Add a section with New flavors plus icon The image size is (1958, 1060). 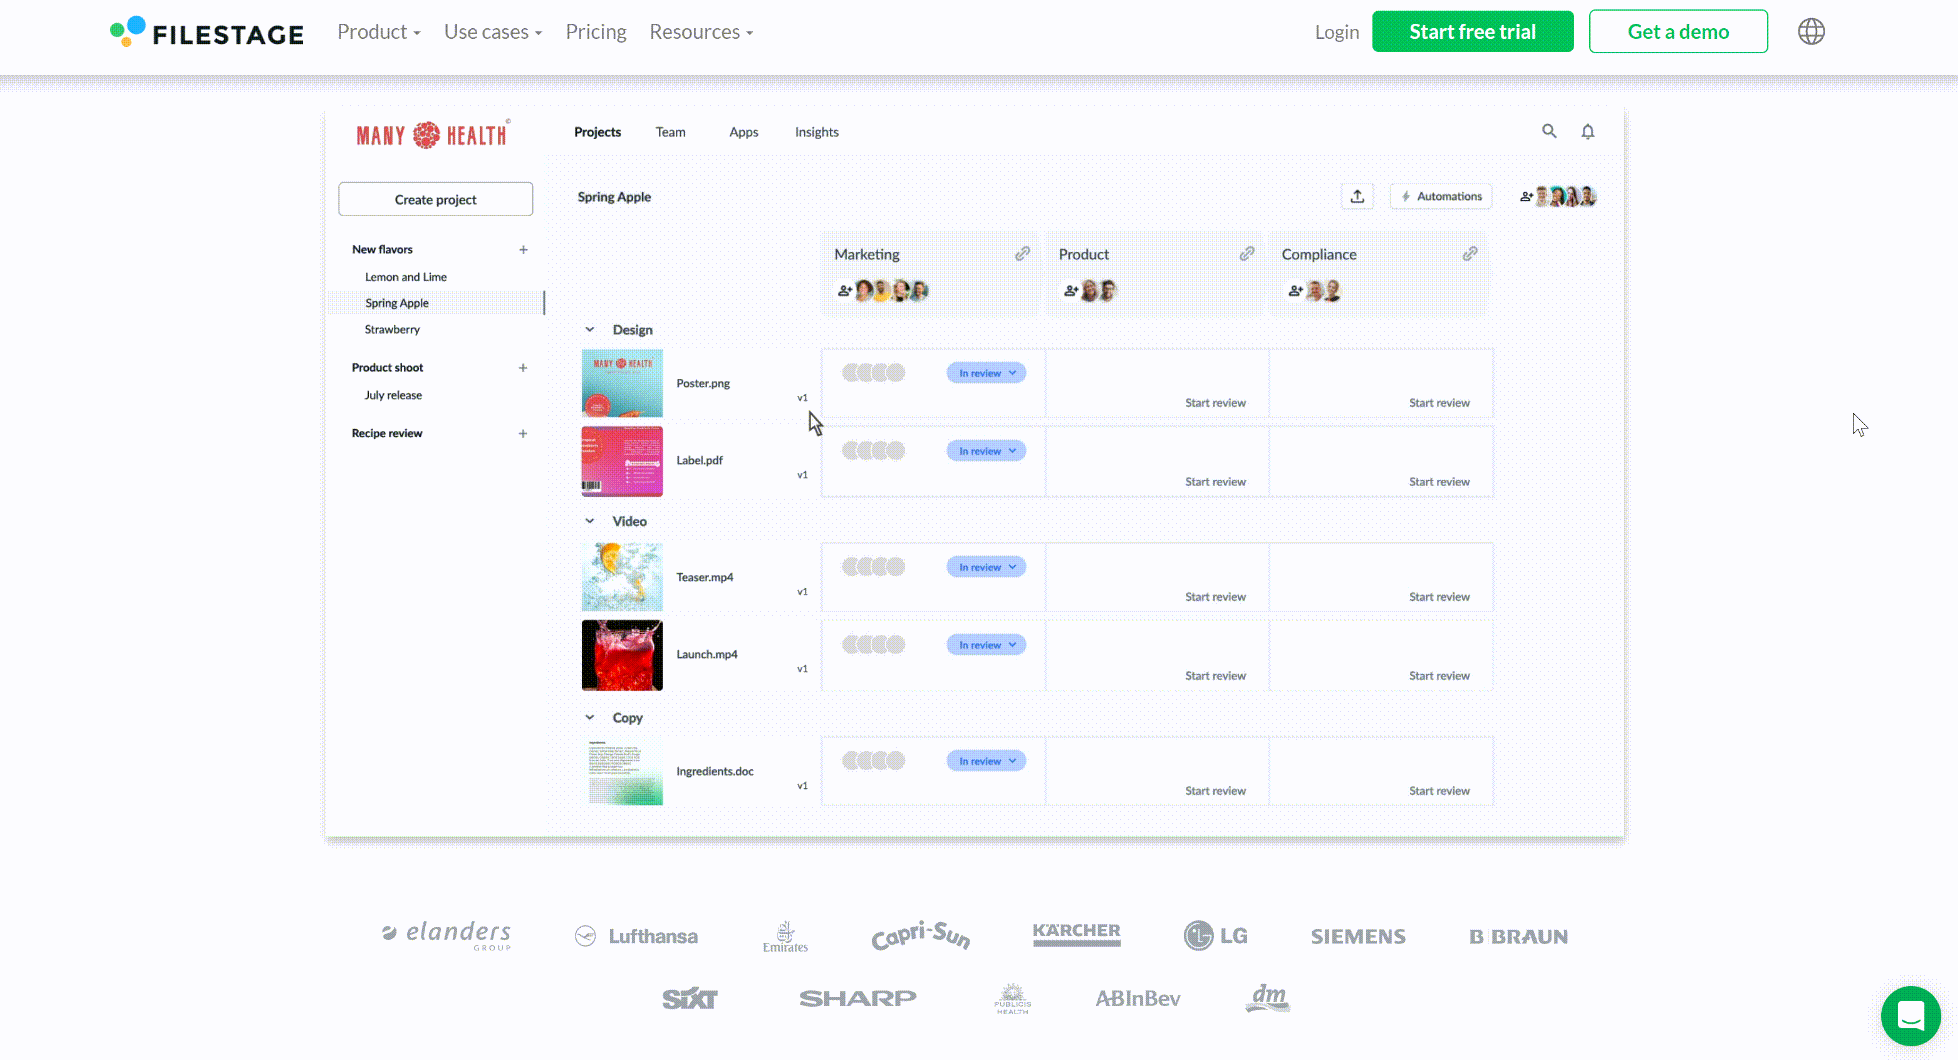click(x=523, y=250)
